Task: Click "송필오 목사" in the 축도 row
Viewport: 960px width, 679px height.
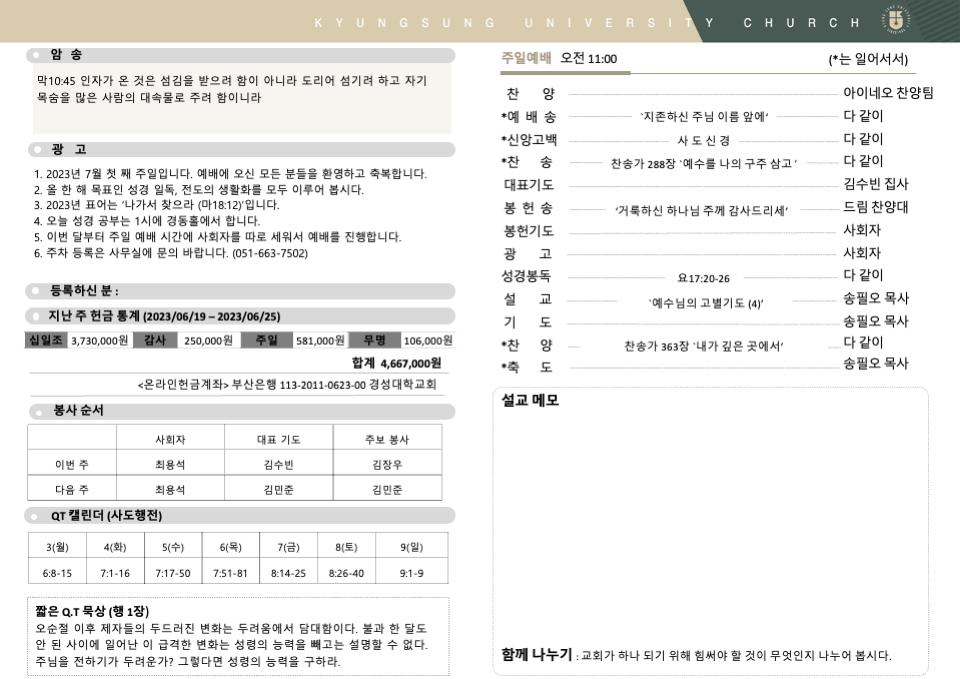Action: tap(876, 364)
